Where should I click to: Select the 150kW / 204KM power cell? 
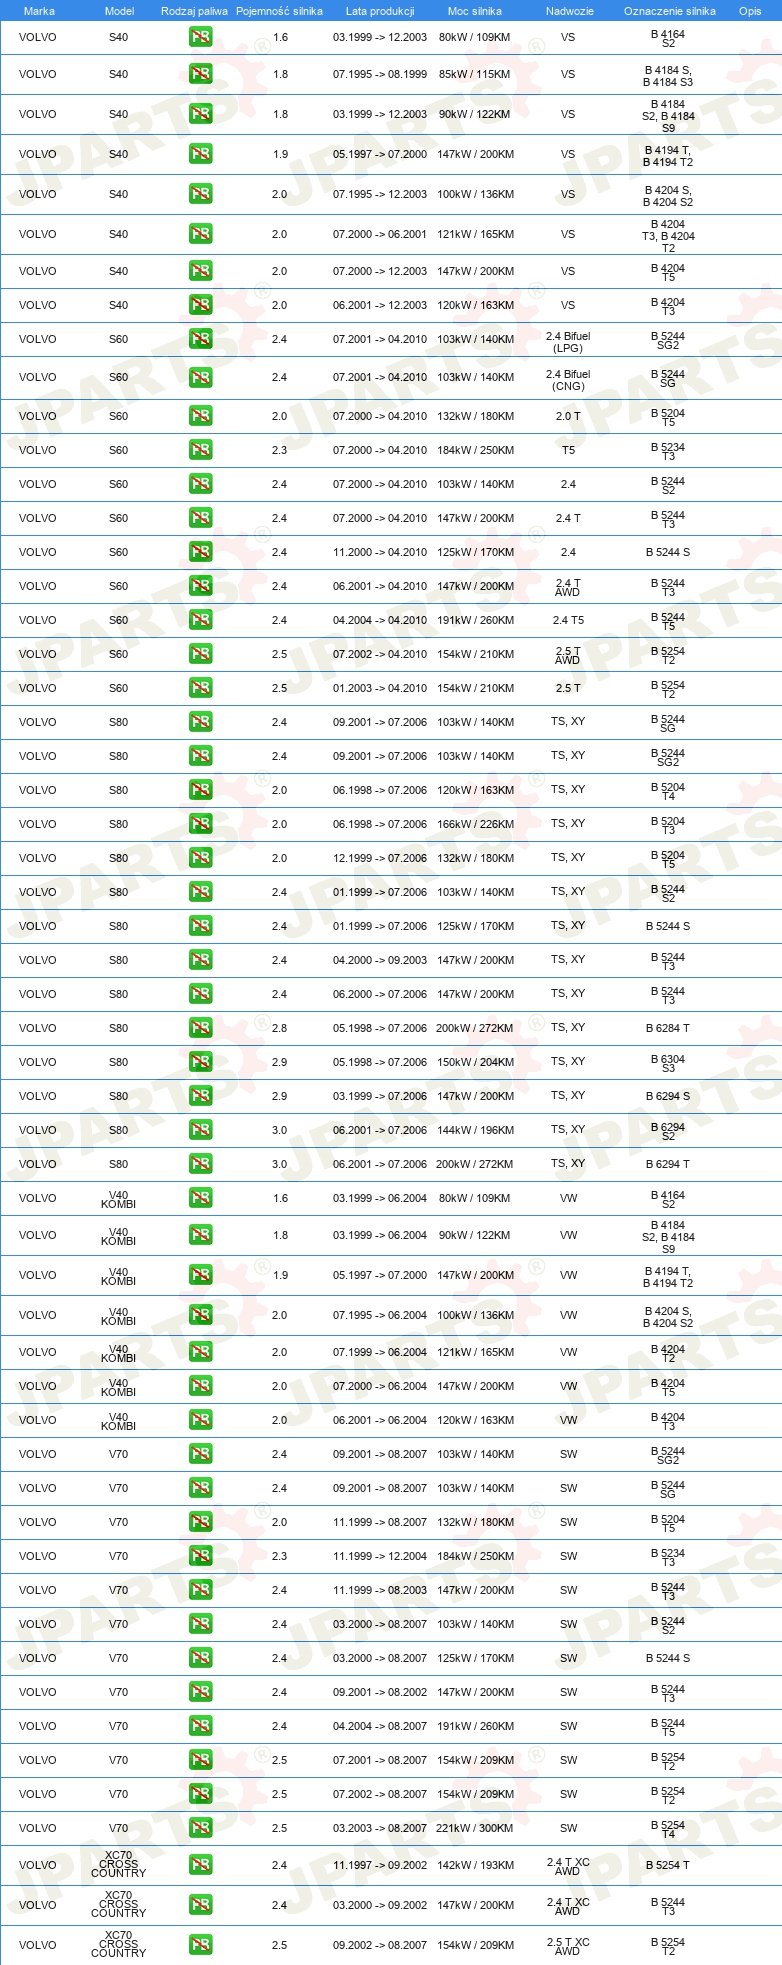(475, 1062)
